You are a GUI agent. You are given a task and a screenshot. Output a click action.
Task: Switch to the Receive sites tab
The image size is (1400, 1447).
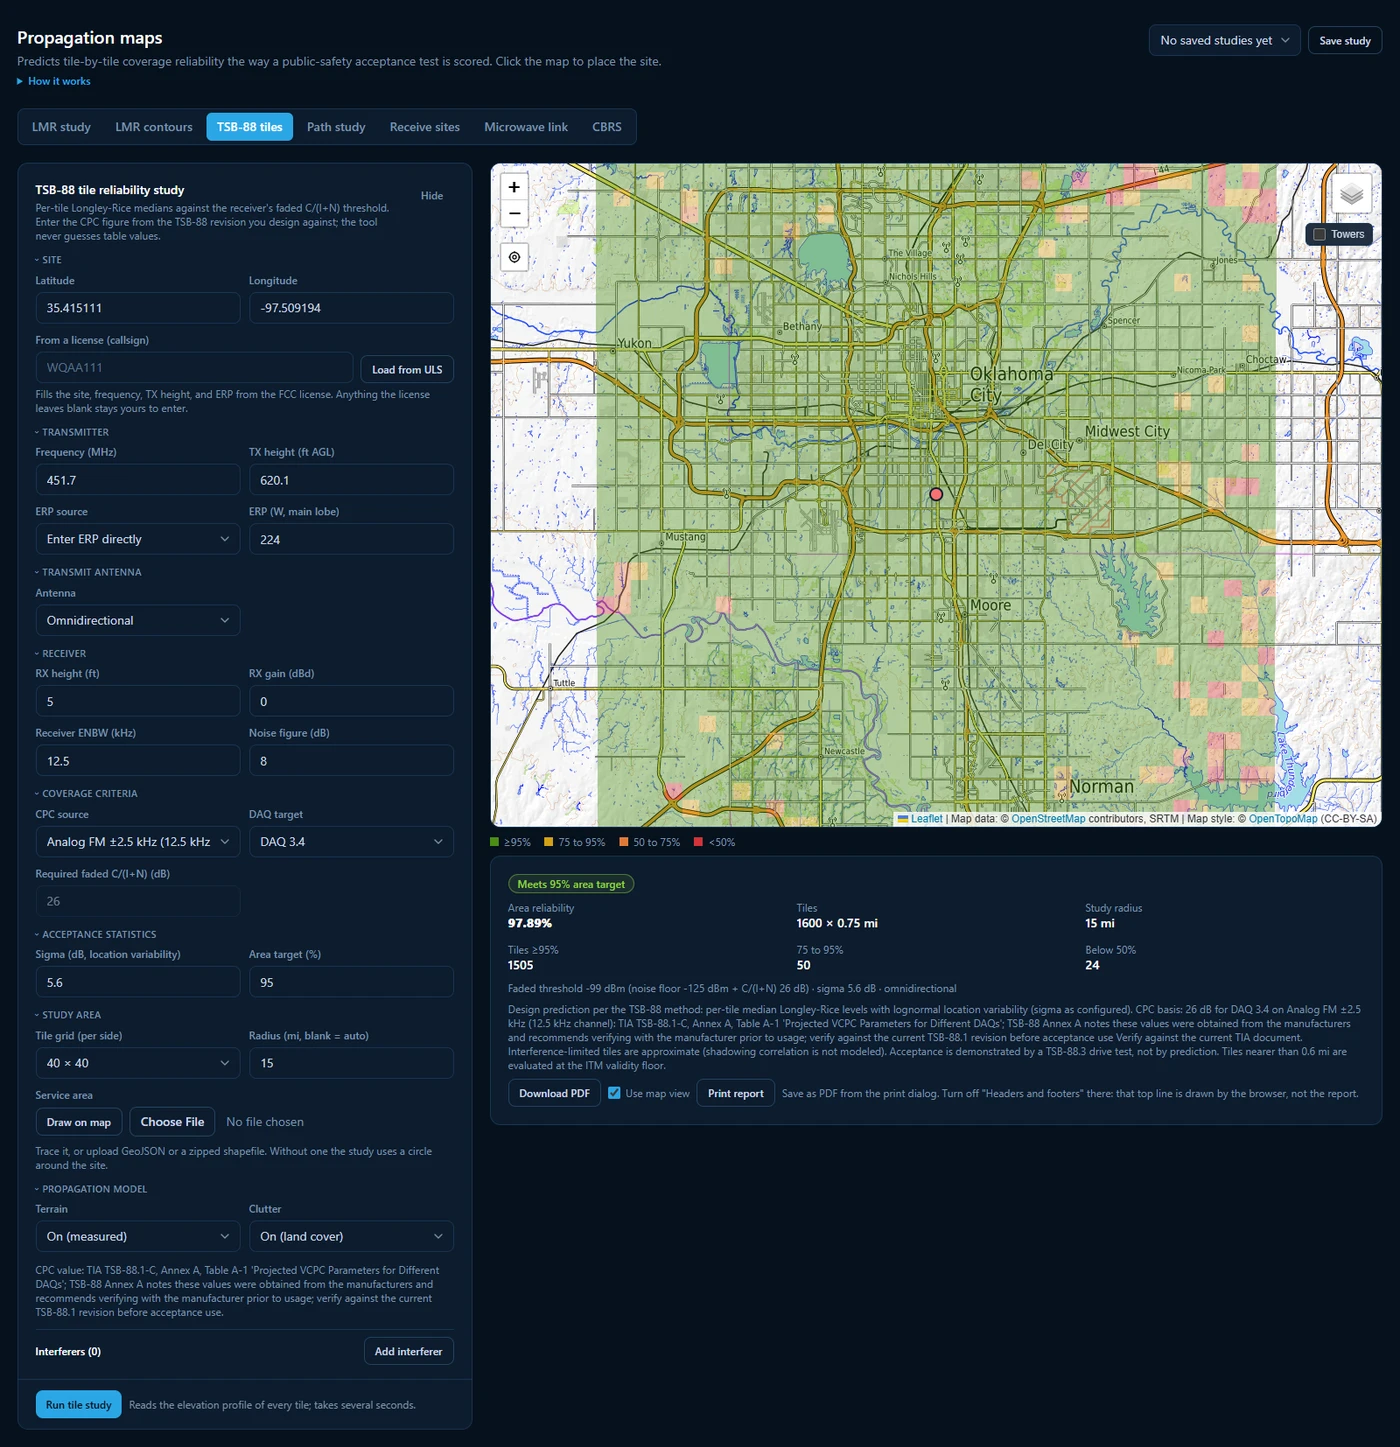pos(425,127)
